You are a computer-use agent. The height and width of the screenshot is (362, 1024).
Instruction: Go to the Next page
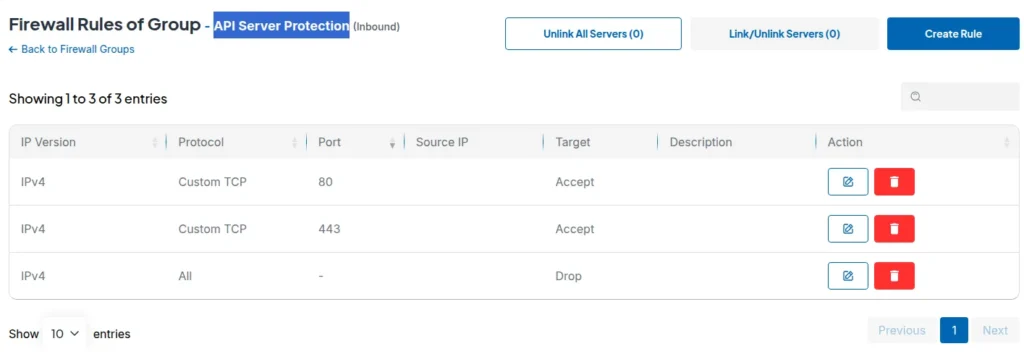(x=995, y=331)
